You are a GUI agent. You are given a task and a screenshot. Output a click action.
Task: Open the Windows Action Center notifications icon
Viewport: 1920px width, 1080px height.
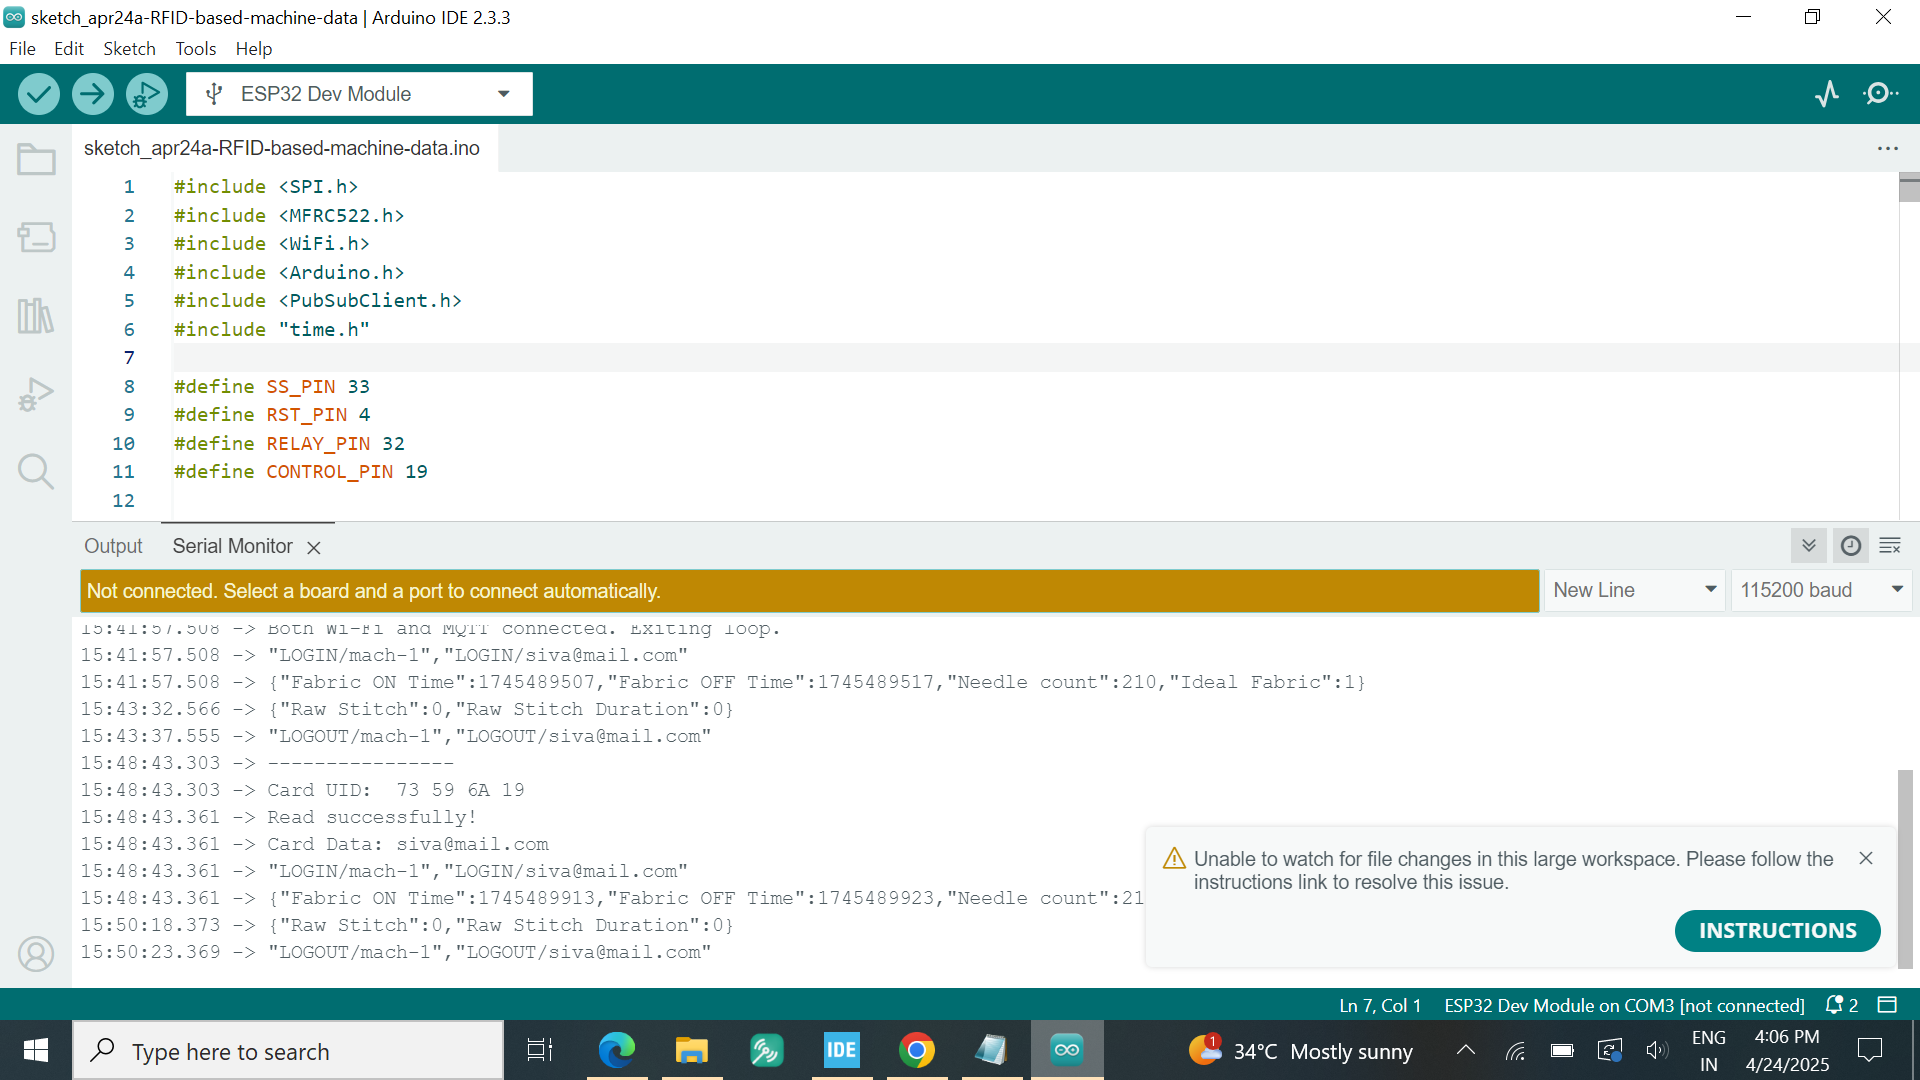click(x=1869, y=1050)
